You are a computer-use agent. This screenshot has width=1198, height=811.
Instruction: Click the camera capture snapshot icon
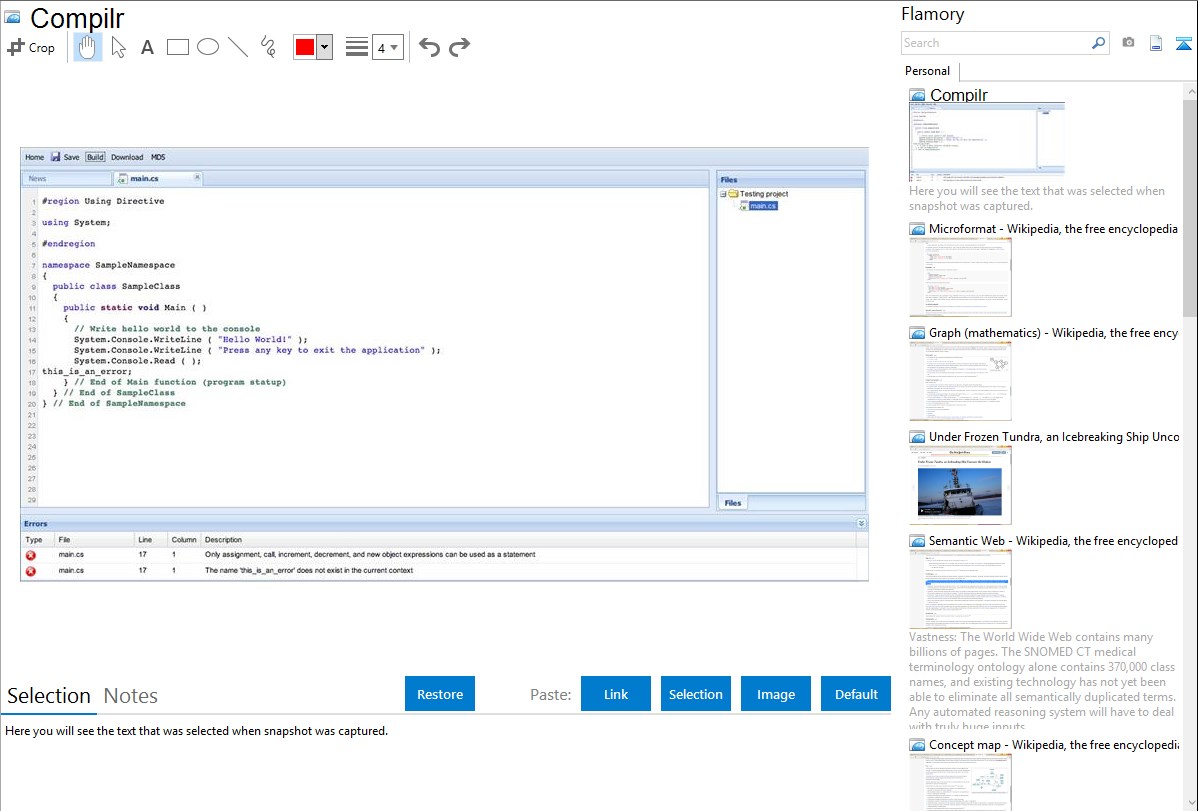(1128, 43)
